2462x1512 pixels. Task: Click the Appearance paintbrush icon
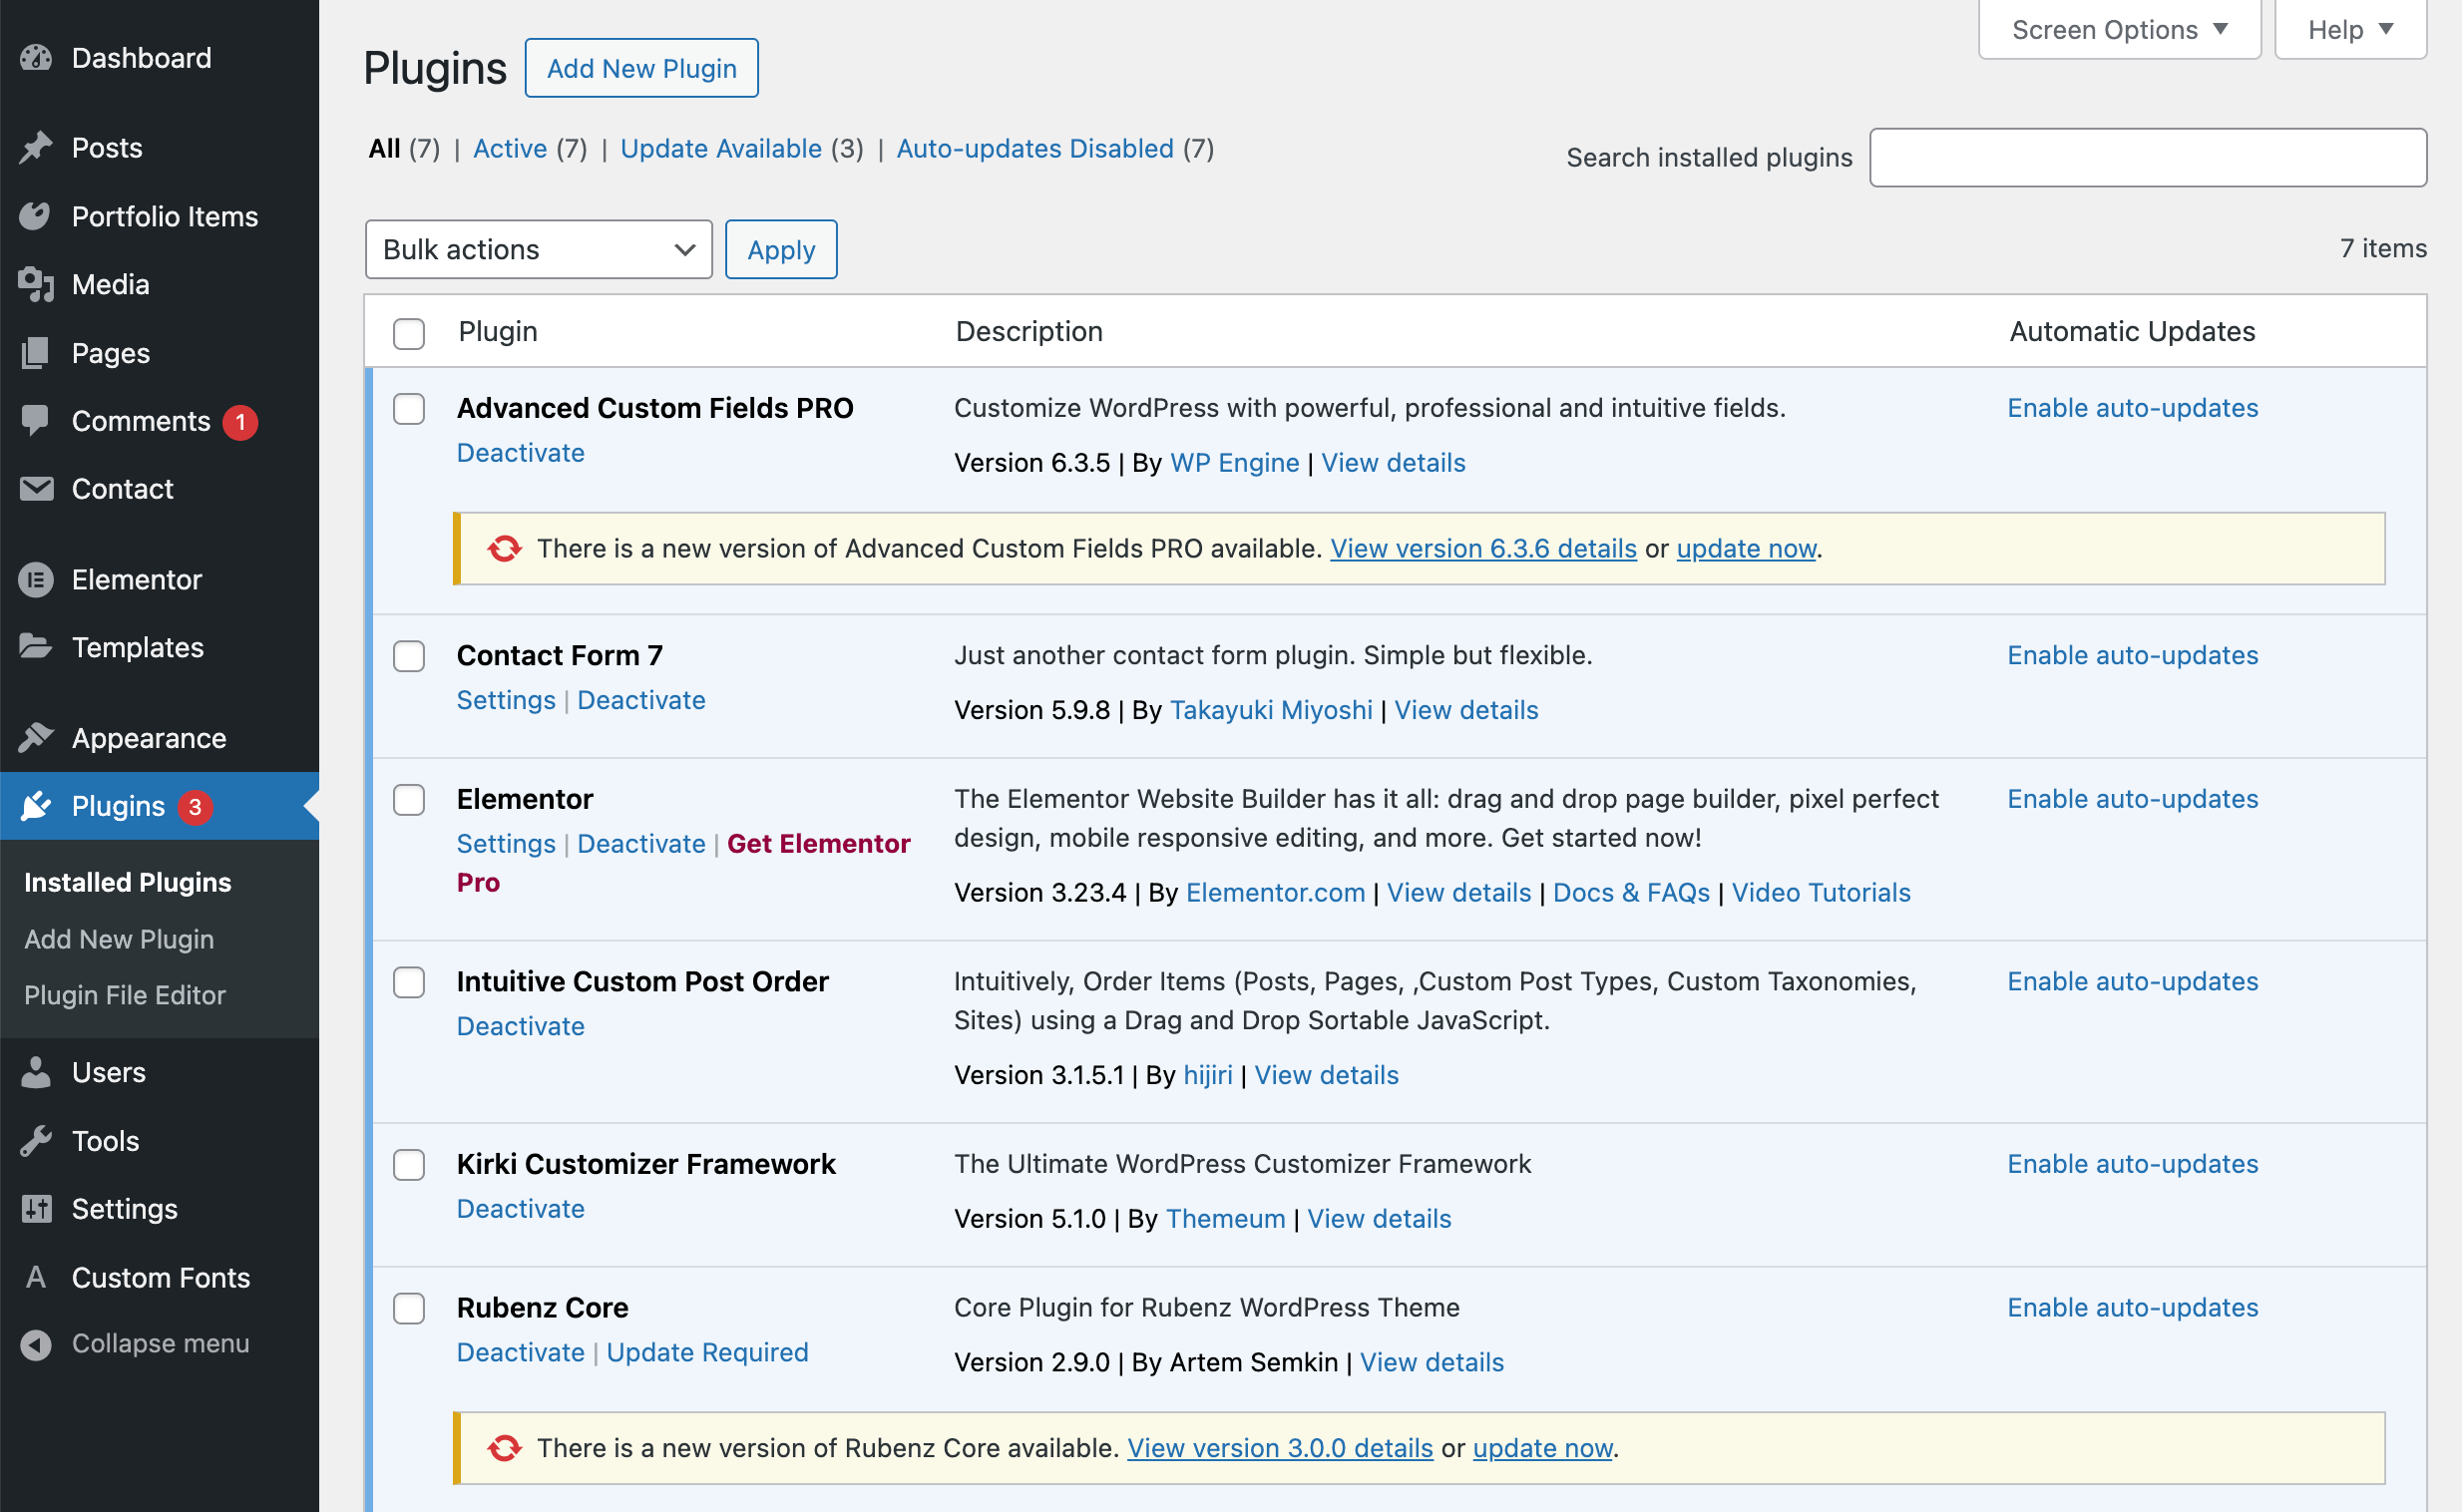click(x=36, y=738)
